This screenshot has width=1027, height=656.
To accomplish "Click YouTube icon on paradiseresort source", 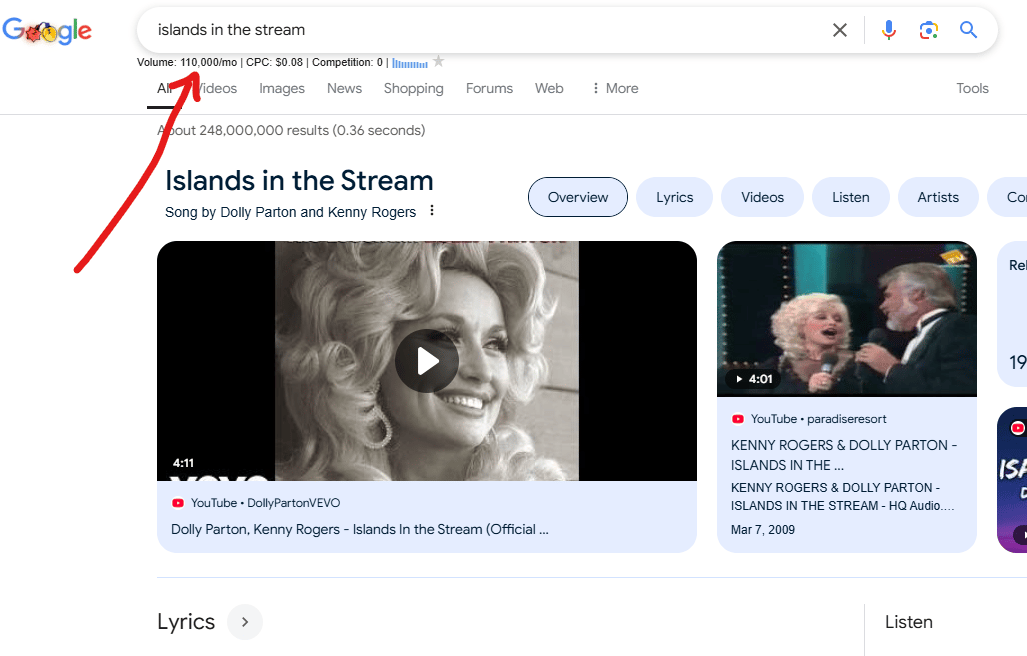I will point(738,419).
